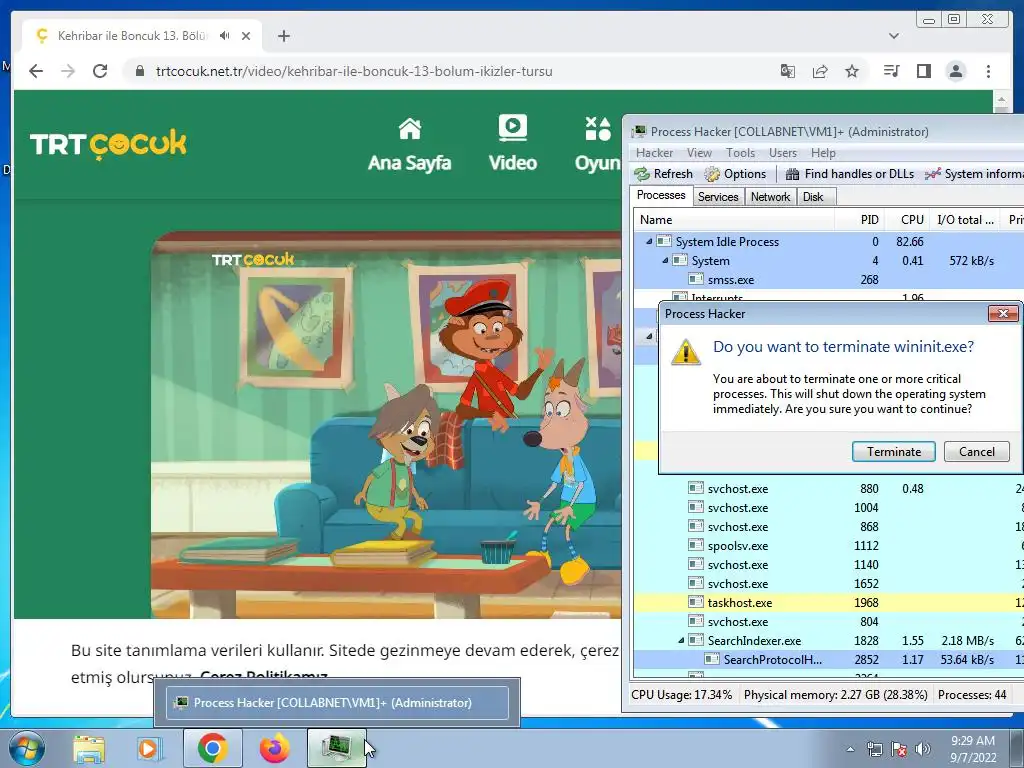This screenshot has width=1024, height=768.
Task: Click the cartoon video player
Action: coord(386,424)
